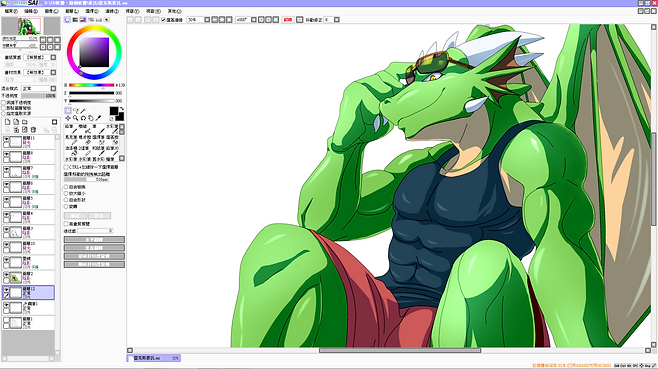Hide layer 圖層9 using its eye icon

pyautogui.click(x=6, y=154)
